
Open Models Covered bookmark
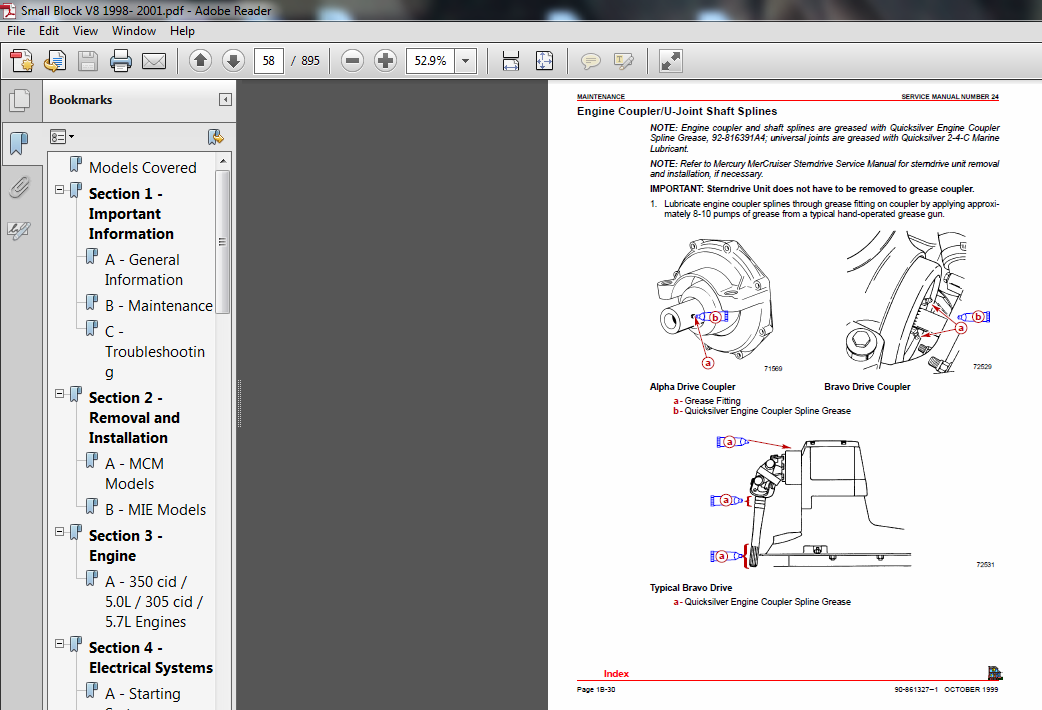143,168
